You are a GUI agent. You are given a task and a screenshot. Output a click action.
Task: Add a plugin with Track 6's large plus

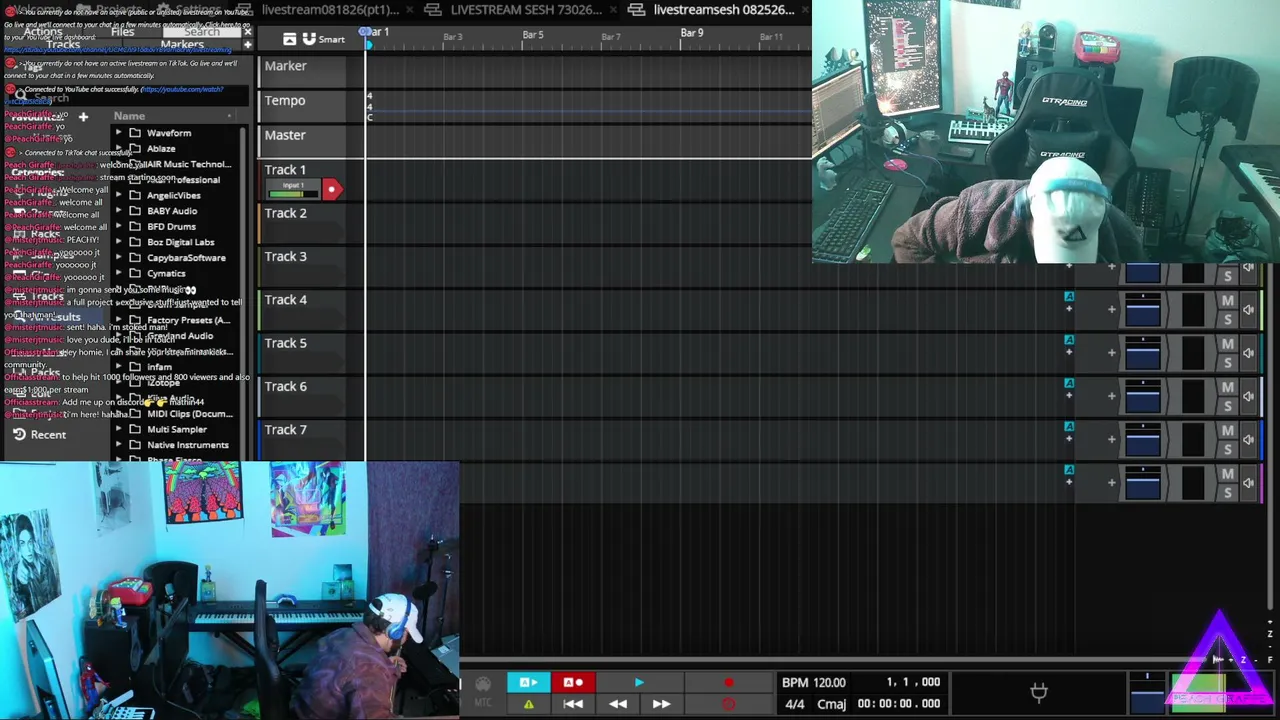[1111, 395]
